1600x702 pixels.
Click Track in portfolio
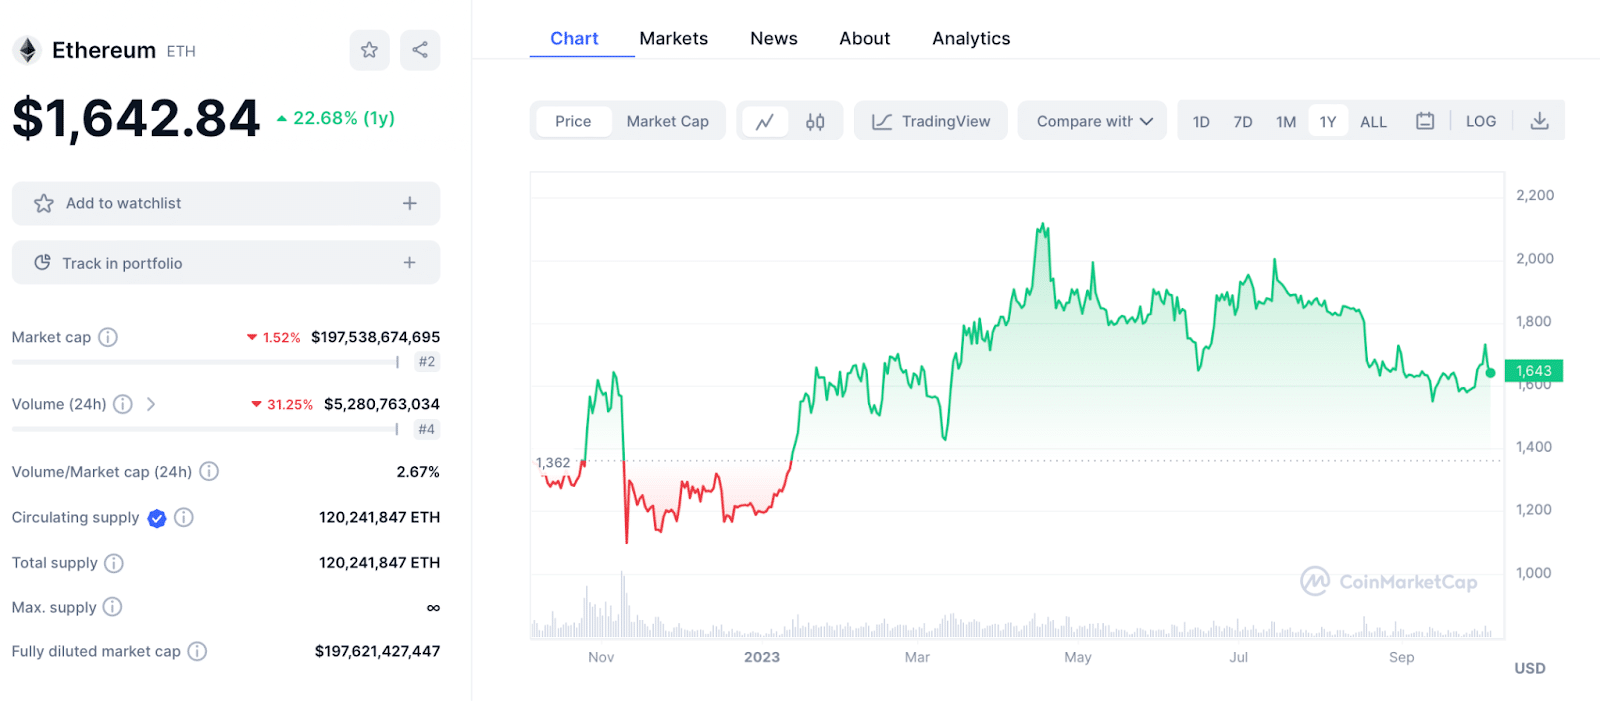(x=225, y=262)
